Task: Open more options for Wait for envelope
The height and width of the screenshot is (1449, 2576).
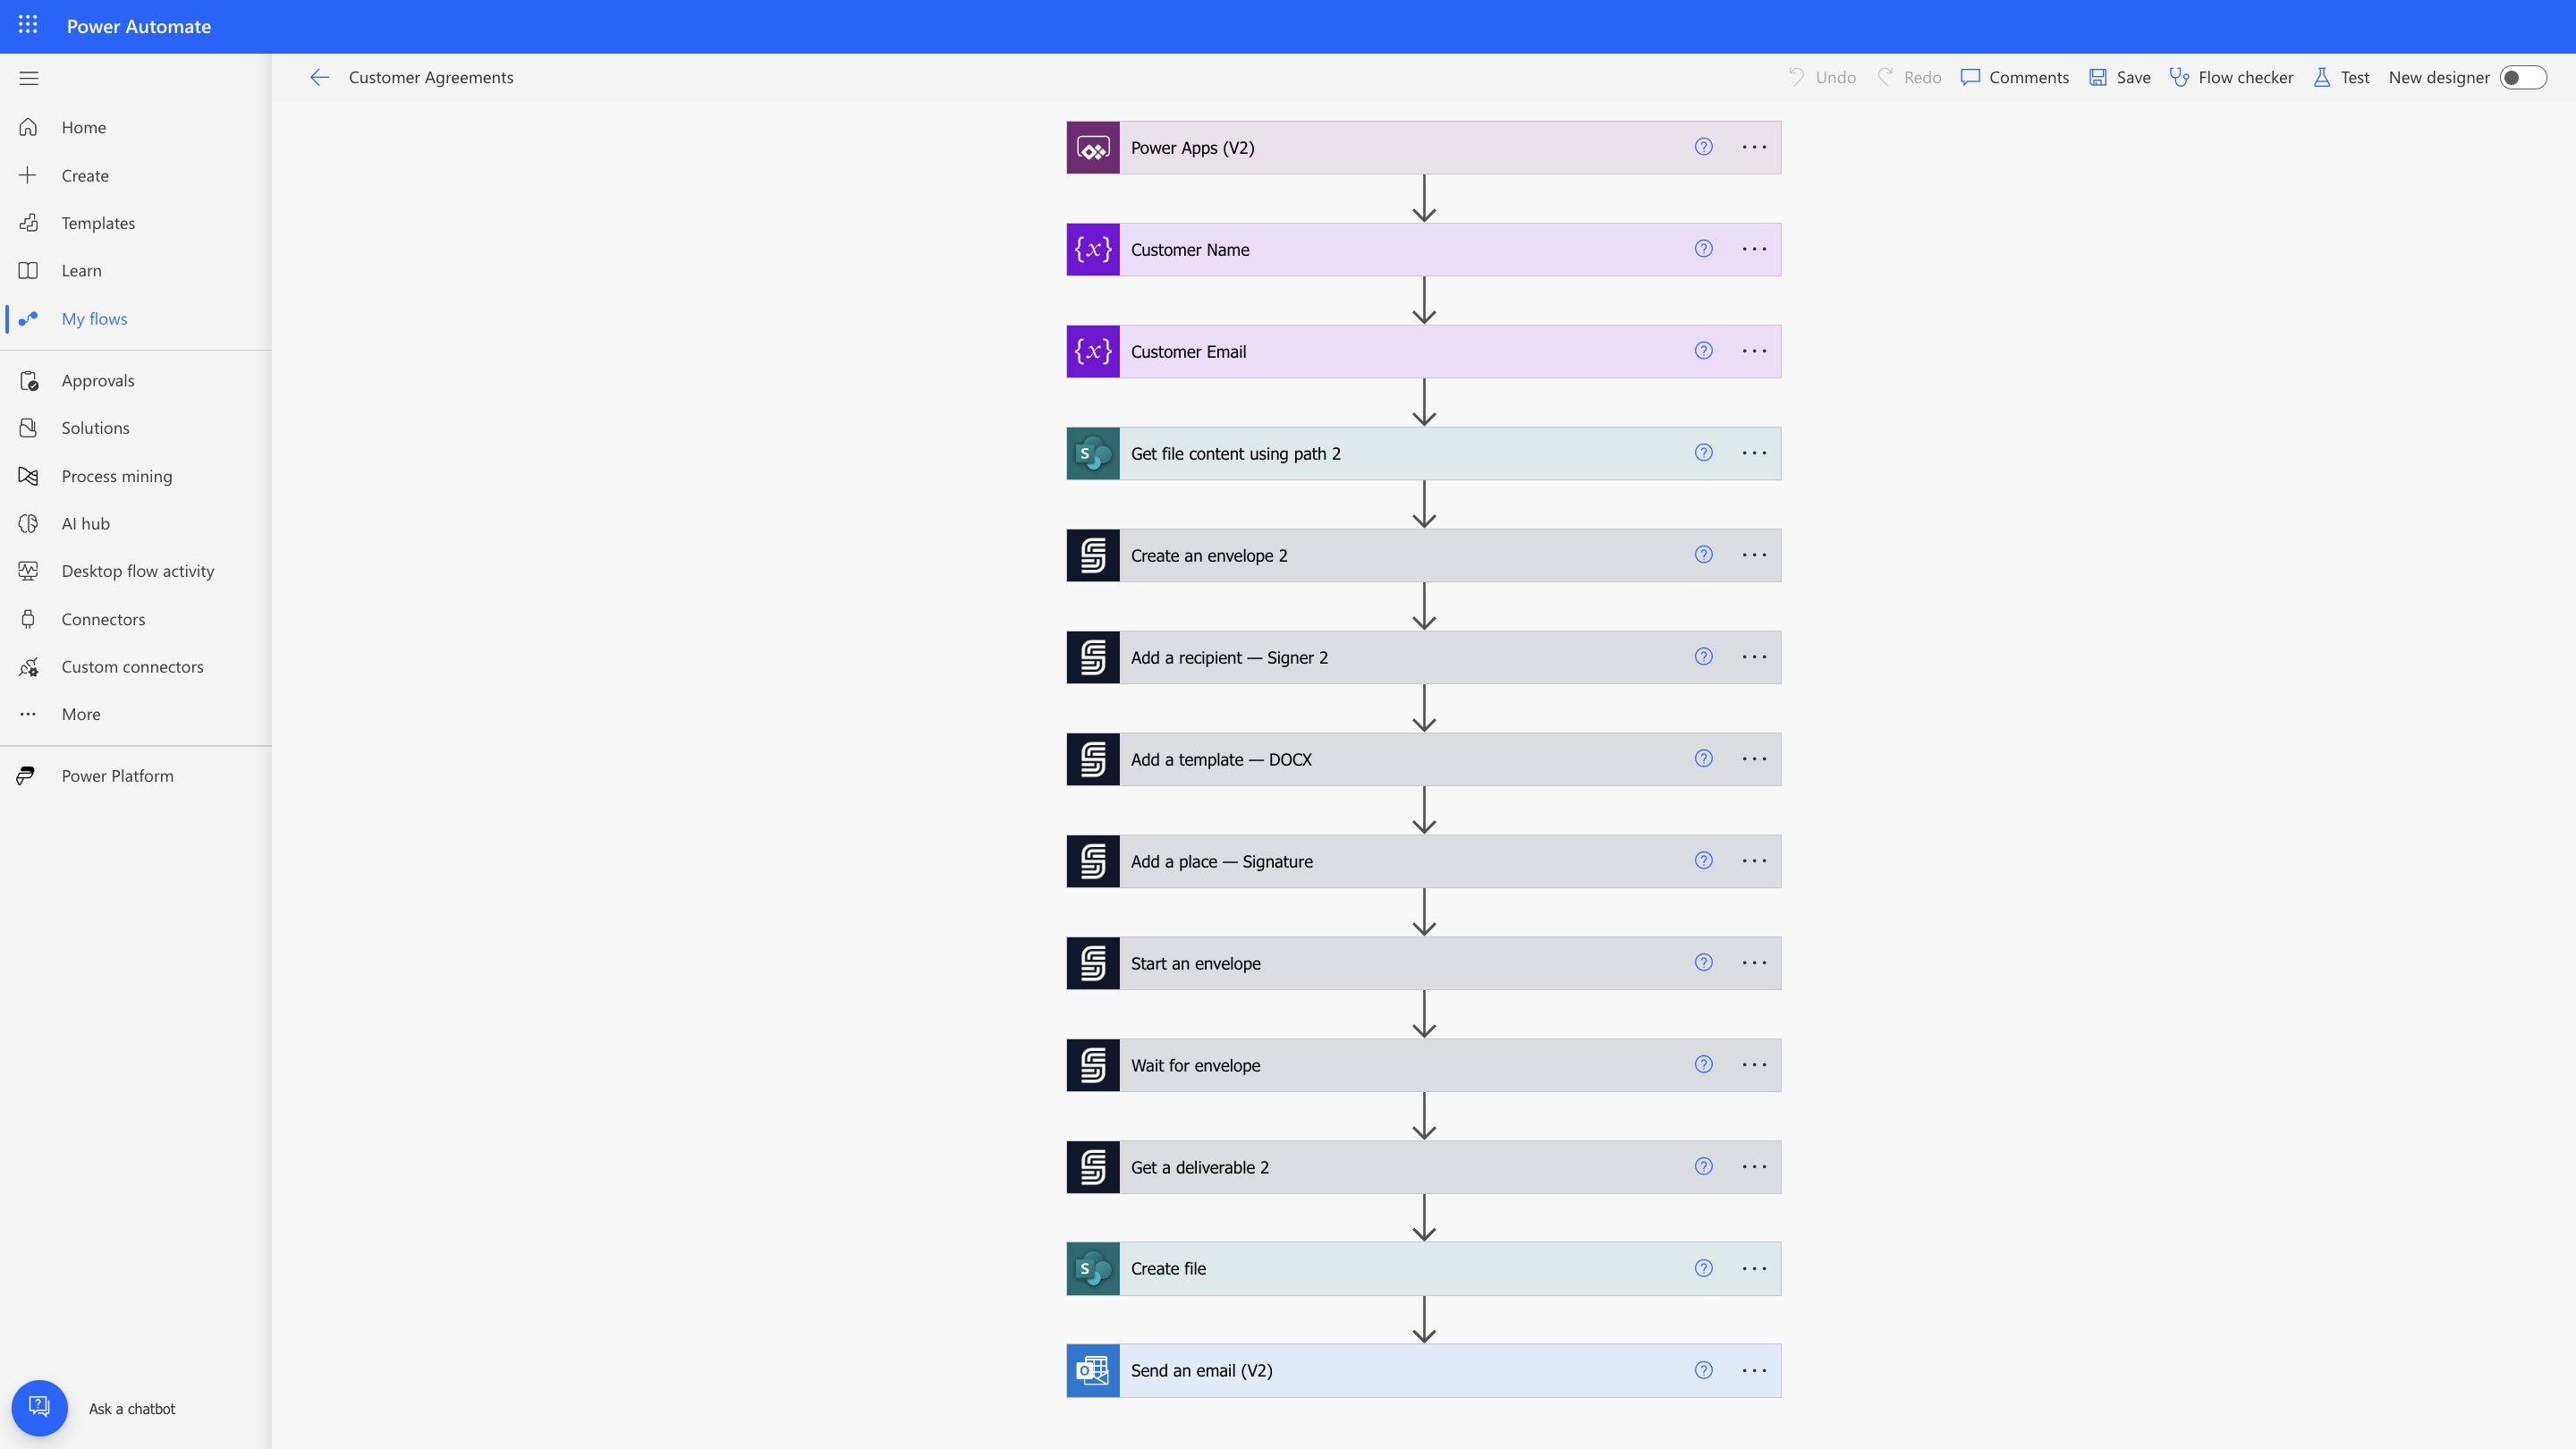Action: click(1754, 1065)
